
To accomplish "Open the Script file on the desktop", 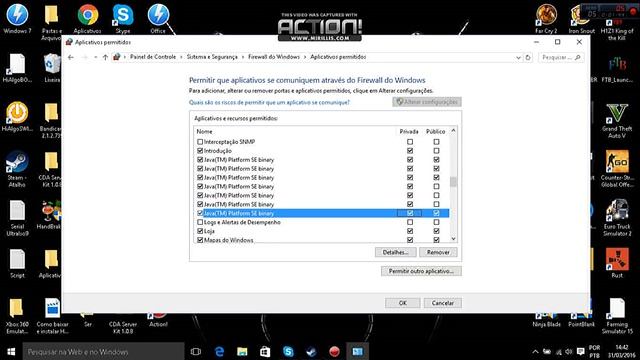I will click(17, 264).
